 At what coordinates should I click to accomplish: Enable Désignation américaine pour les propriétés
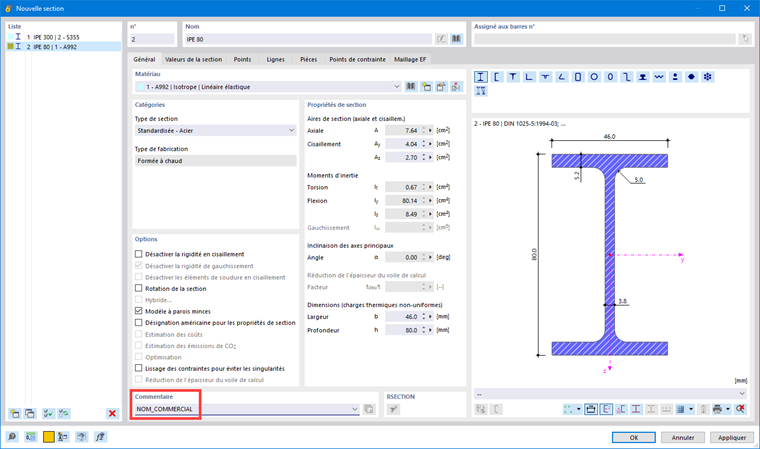click(x=139, y=322)
